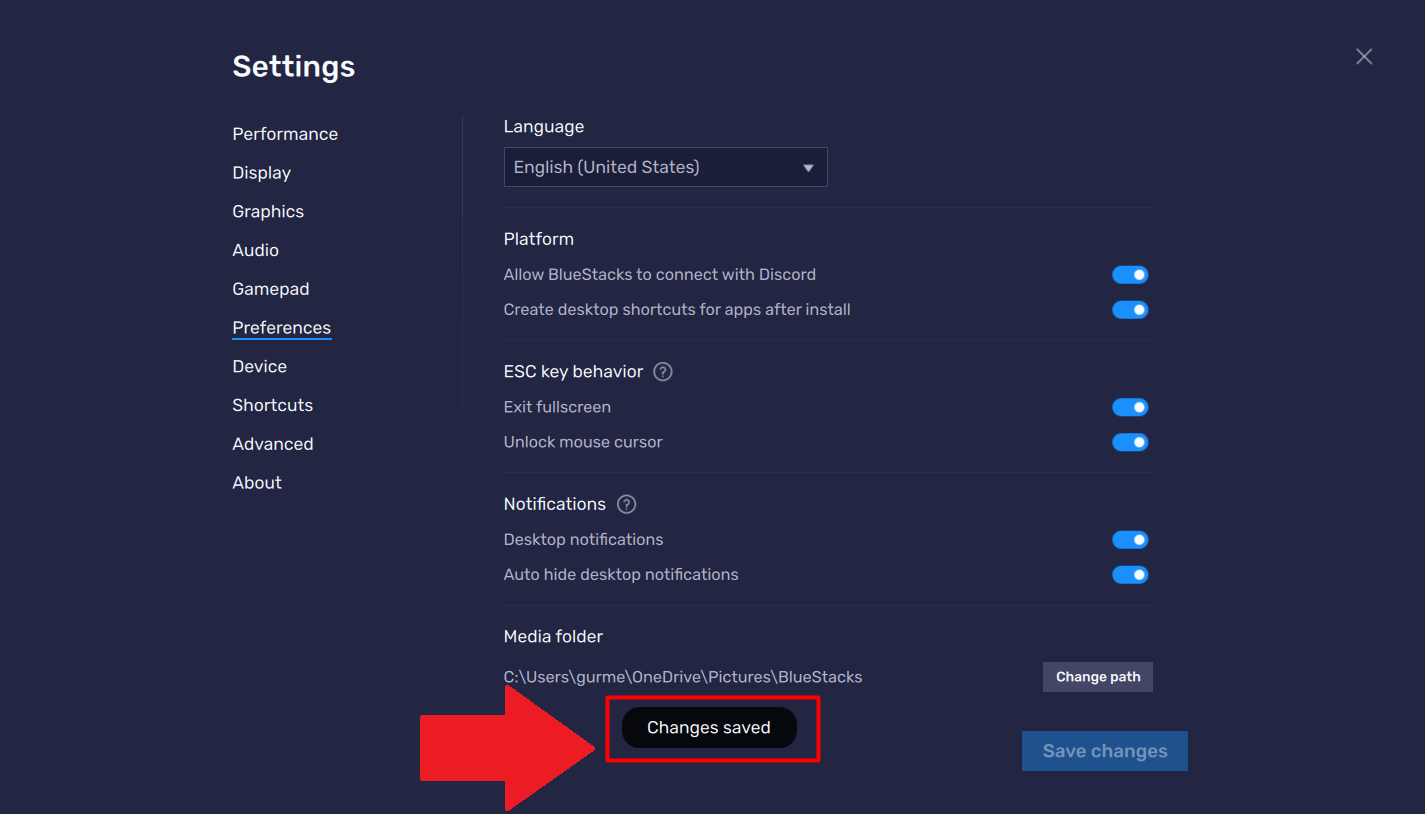1425x814 pixels.
Task: Go to Shortcuts settings
Action: click(x=273, y=405)
